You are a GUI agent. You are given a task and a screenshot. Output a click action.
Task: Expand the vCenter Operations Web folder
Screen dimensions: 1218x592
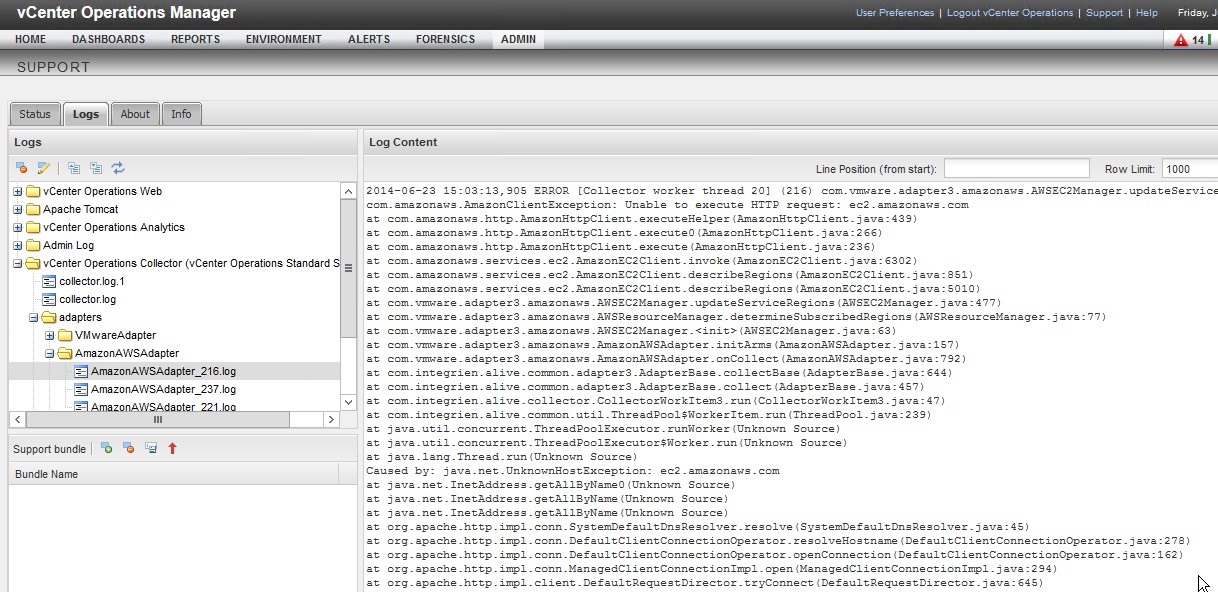tap(18, 191)
